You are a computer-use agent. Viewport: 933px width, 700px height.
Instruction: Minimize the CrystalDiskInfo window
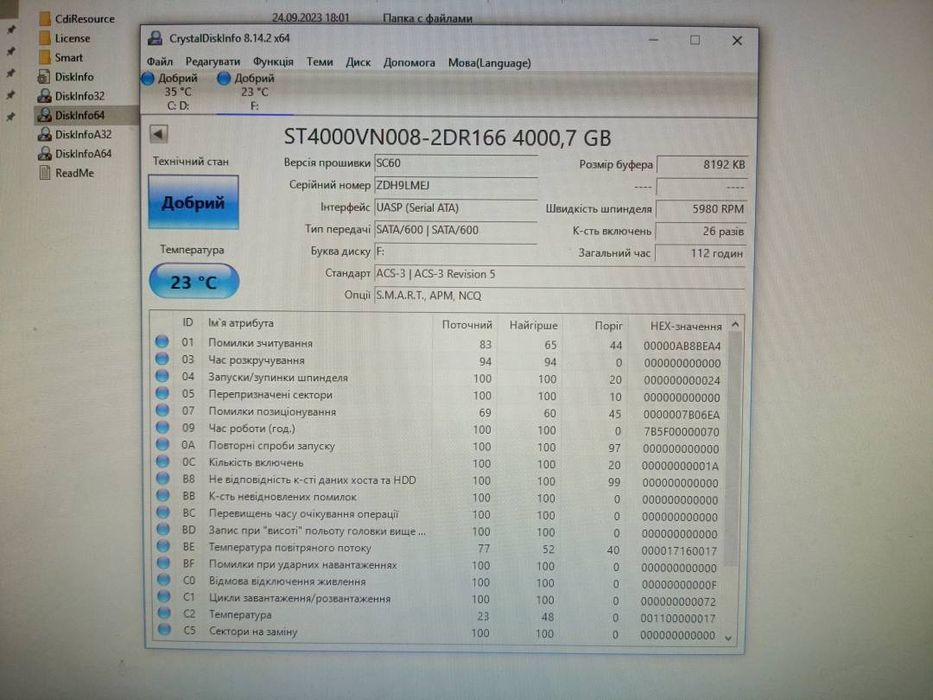[x=653, y=40]
